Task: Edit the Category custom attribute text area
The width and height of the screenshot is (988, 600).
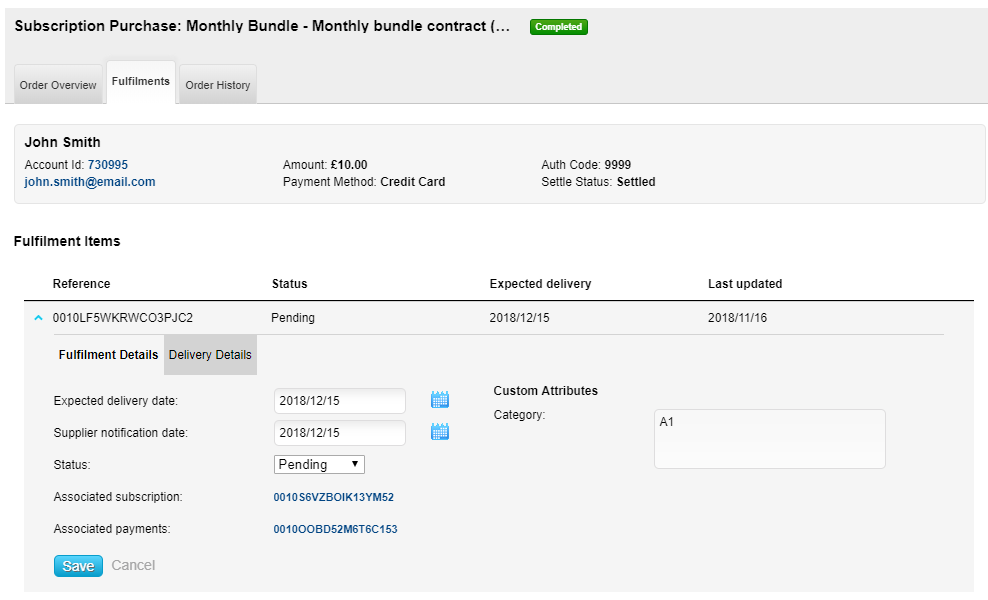Action: click(769, 438)
